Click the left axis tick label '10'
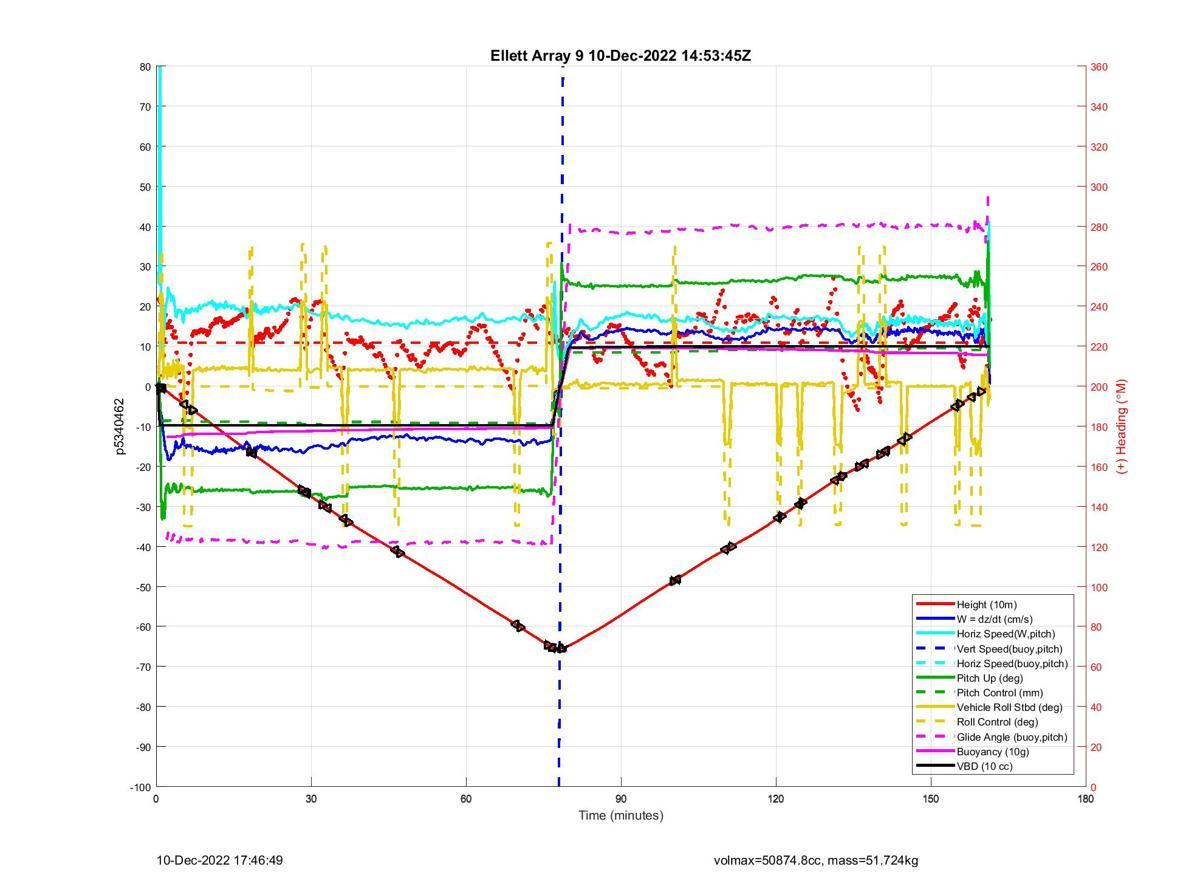The width and height of the screenshot is (1200, 885). coord(144,347)
